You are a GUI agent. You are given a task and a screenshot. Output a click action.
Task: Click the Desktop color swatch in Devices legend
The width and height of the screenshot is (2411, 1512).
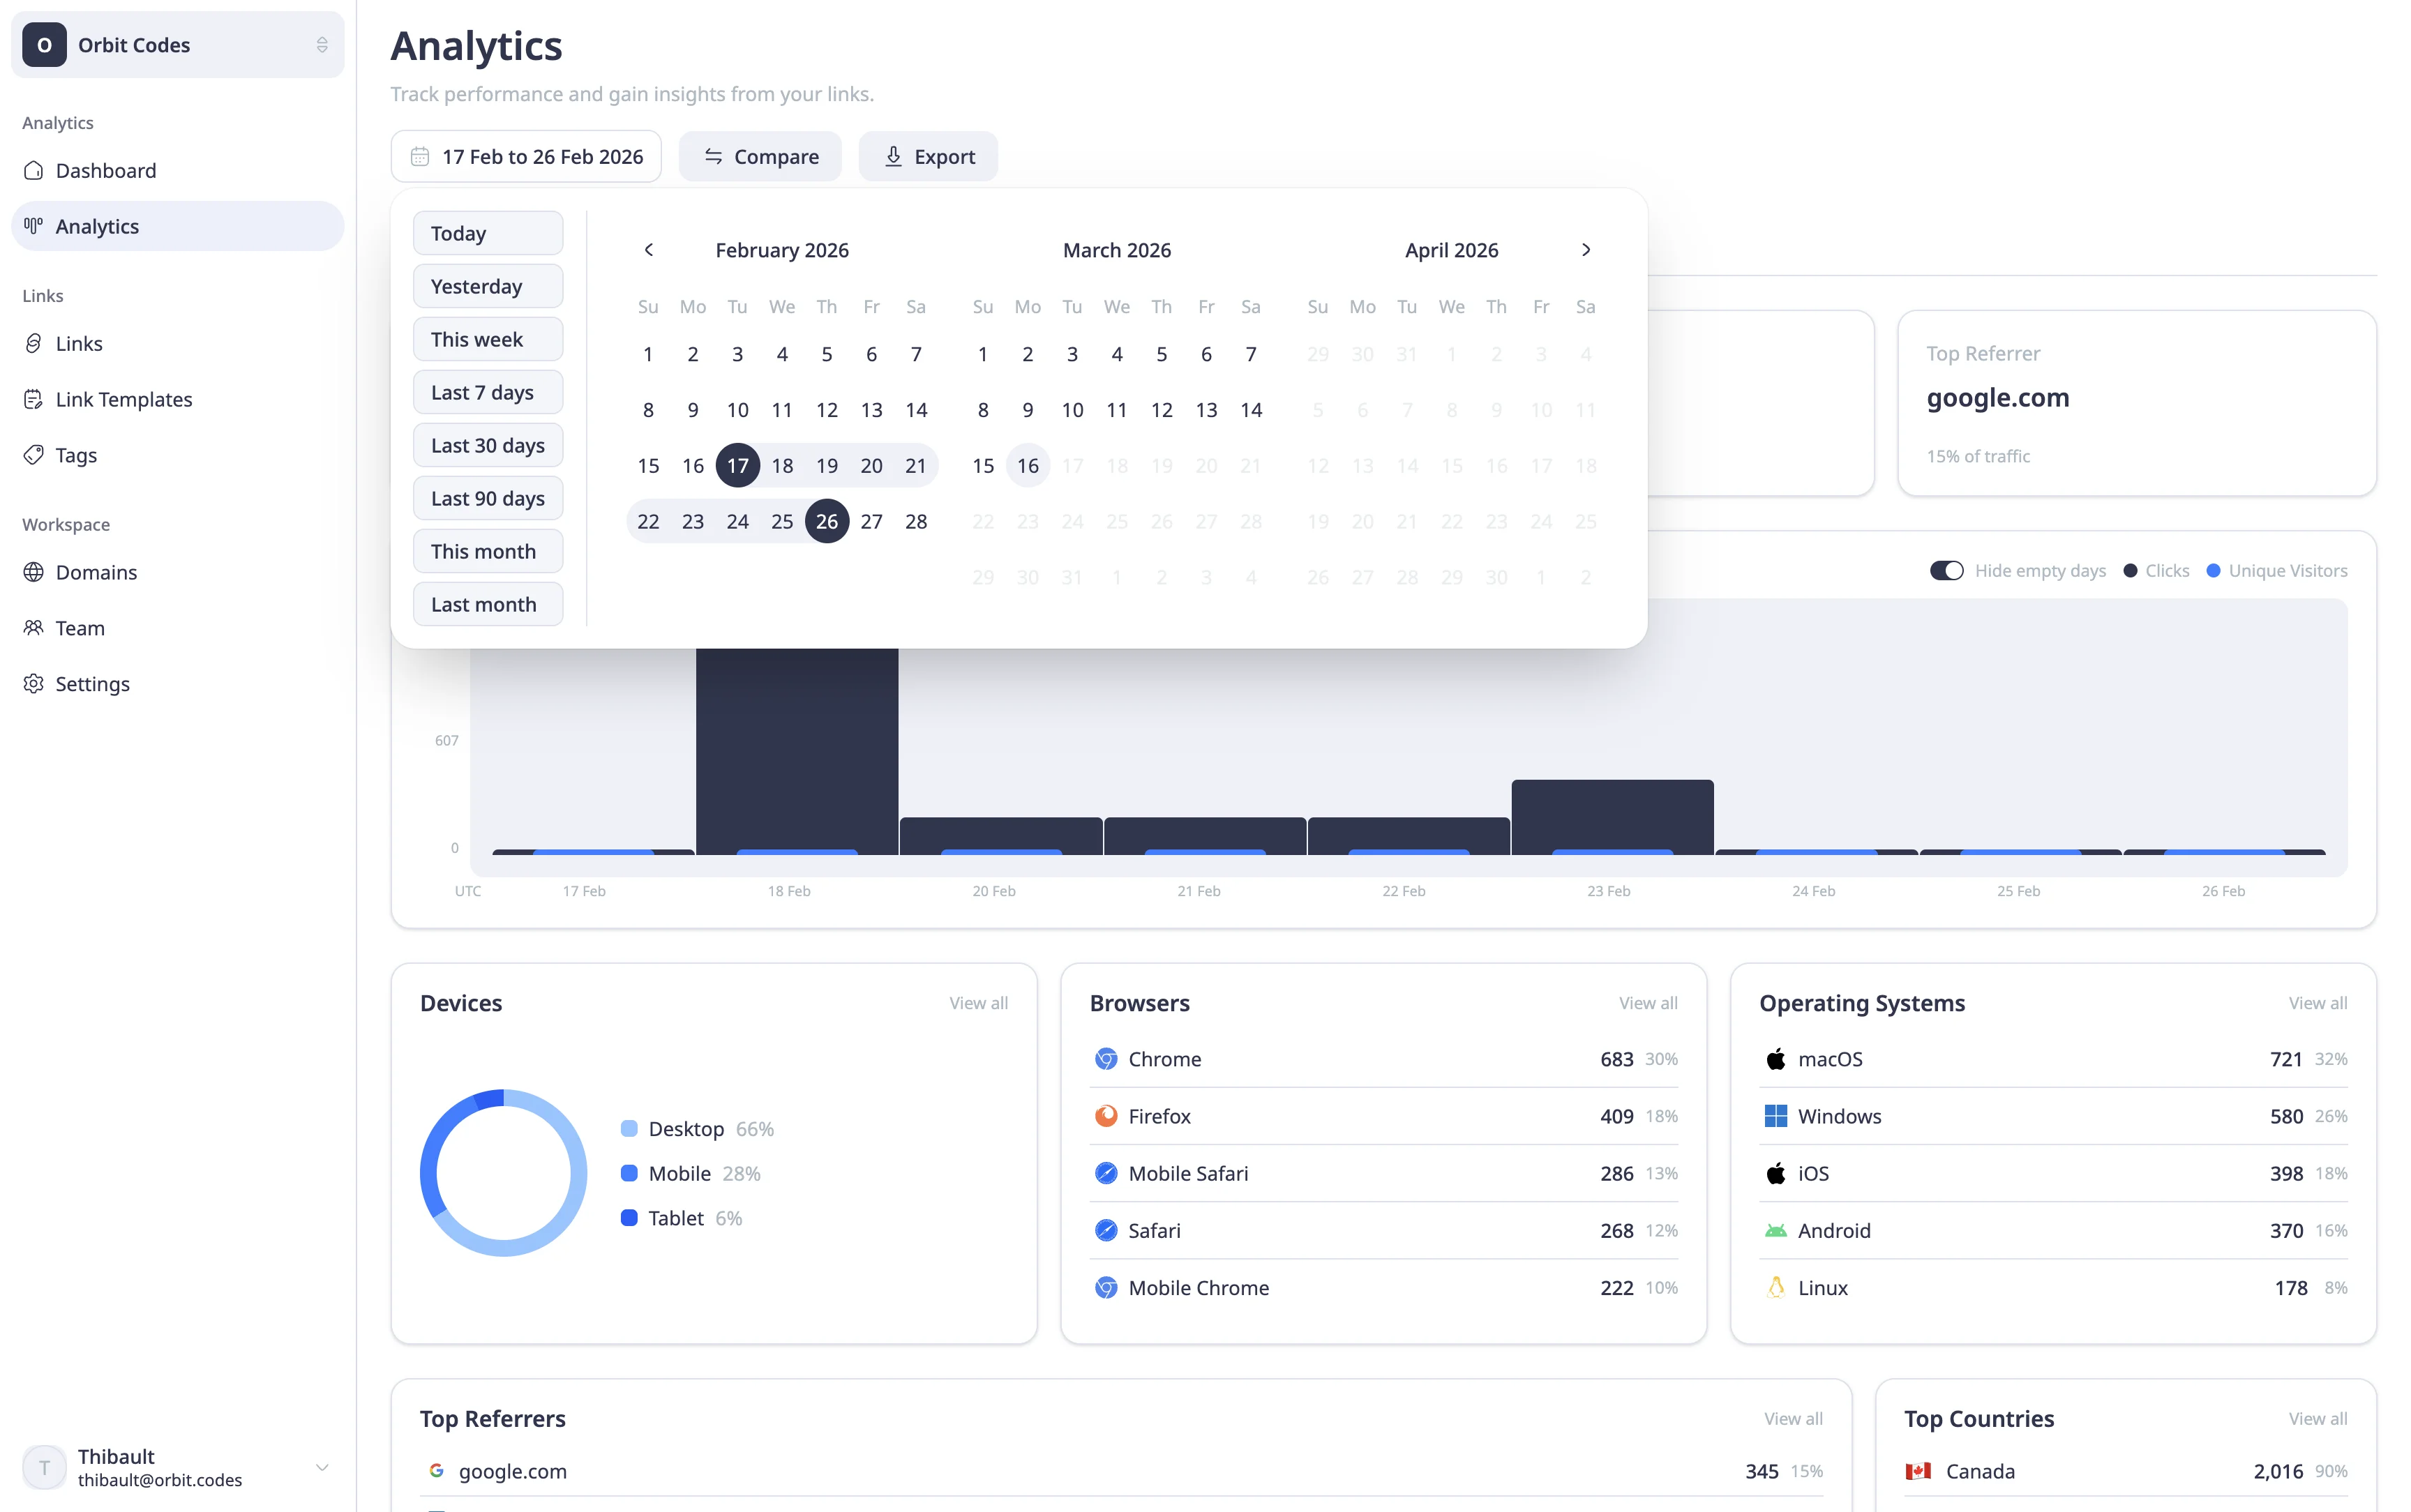click(629, 1129)
